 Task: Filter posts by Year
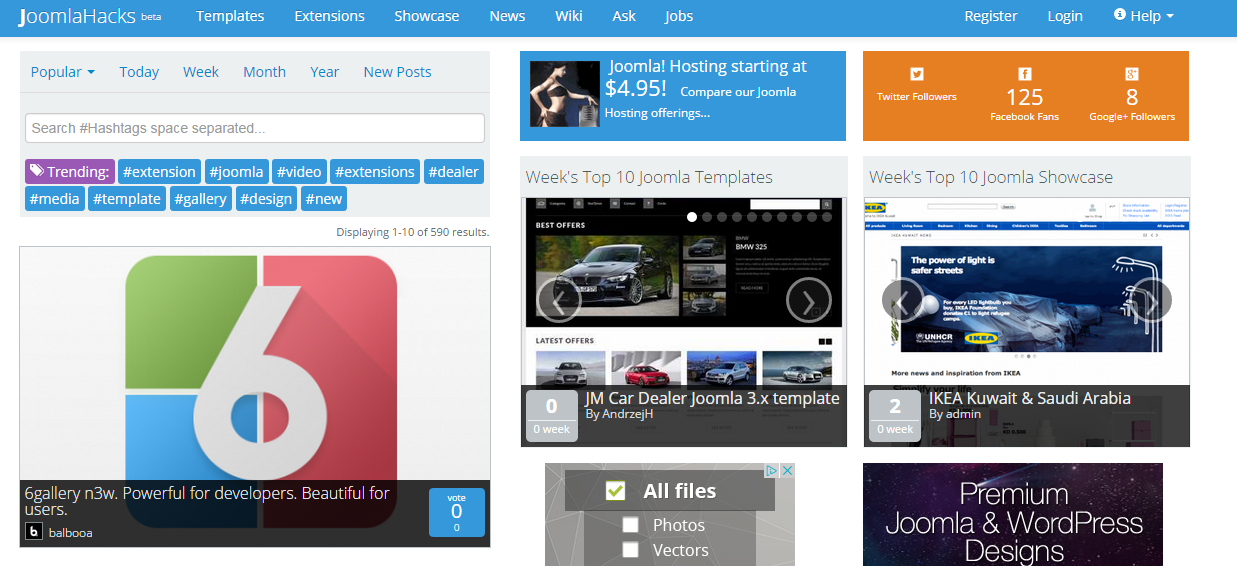click(325, 72)
